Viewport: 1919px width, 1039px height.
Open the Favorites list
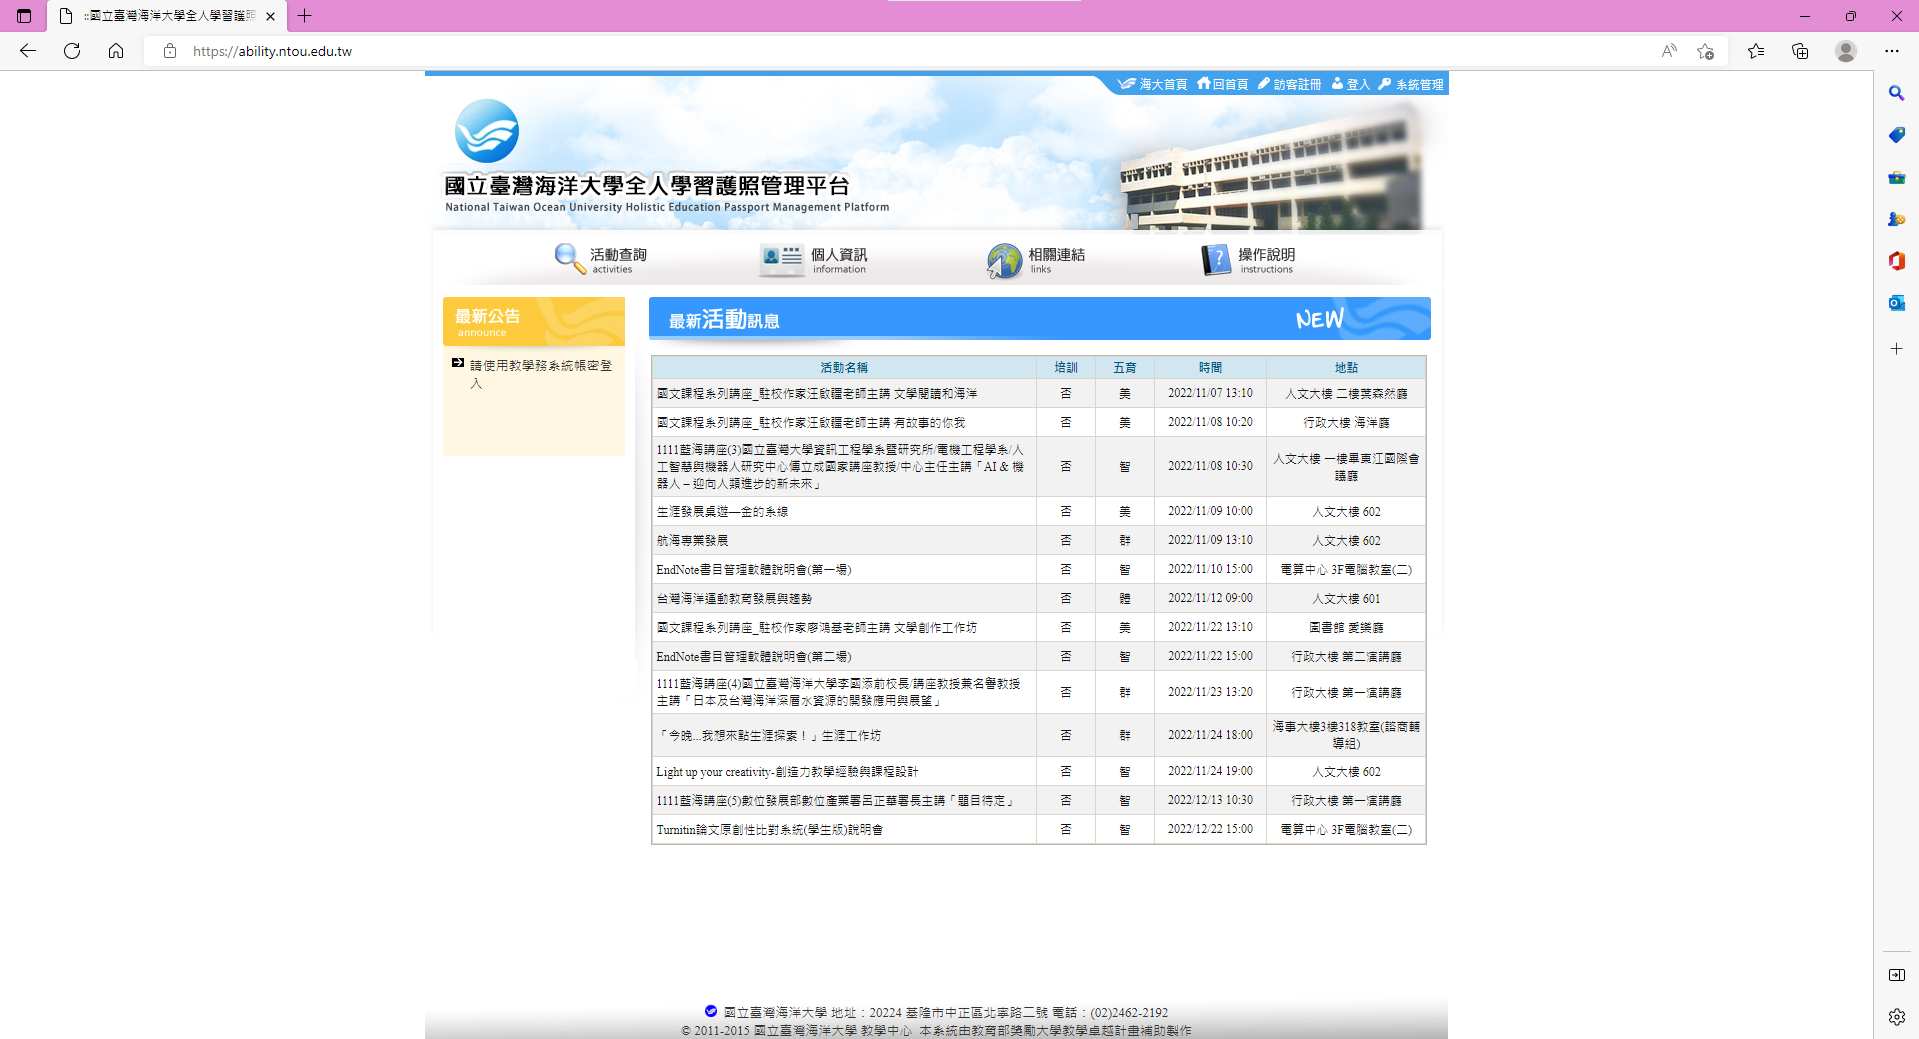pyautogui.click(x=1756, y=51)
